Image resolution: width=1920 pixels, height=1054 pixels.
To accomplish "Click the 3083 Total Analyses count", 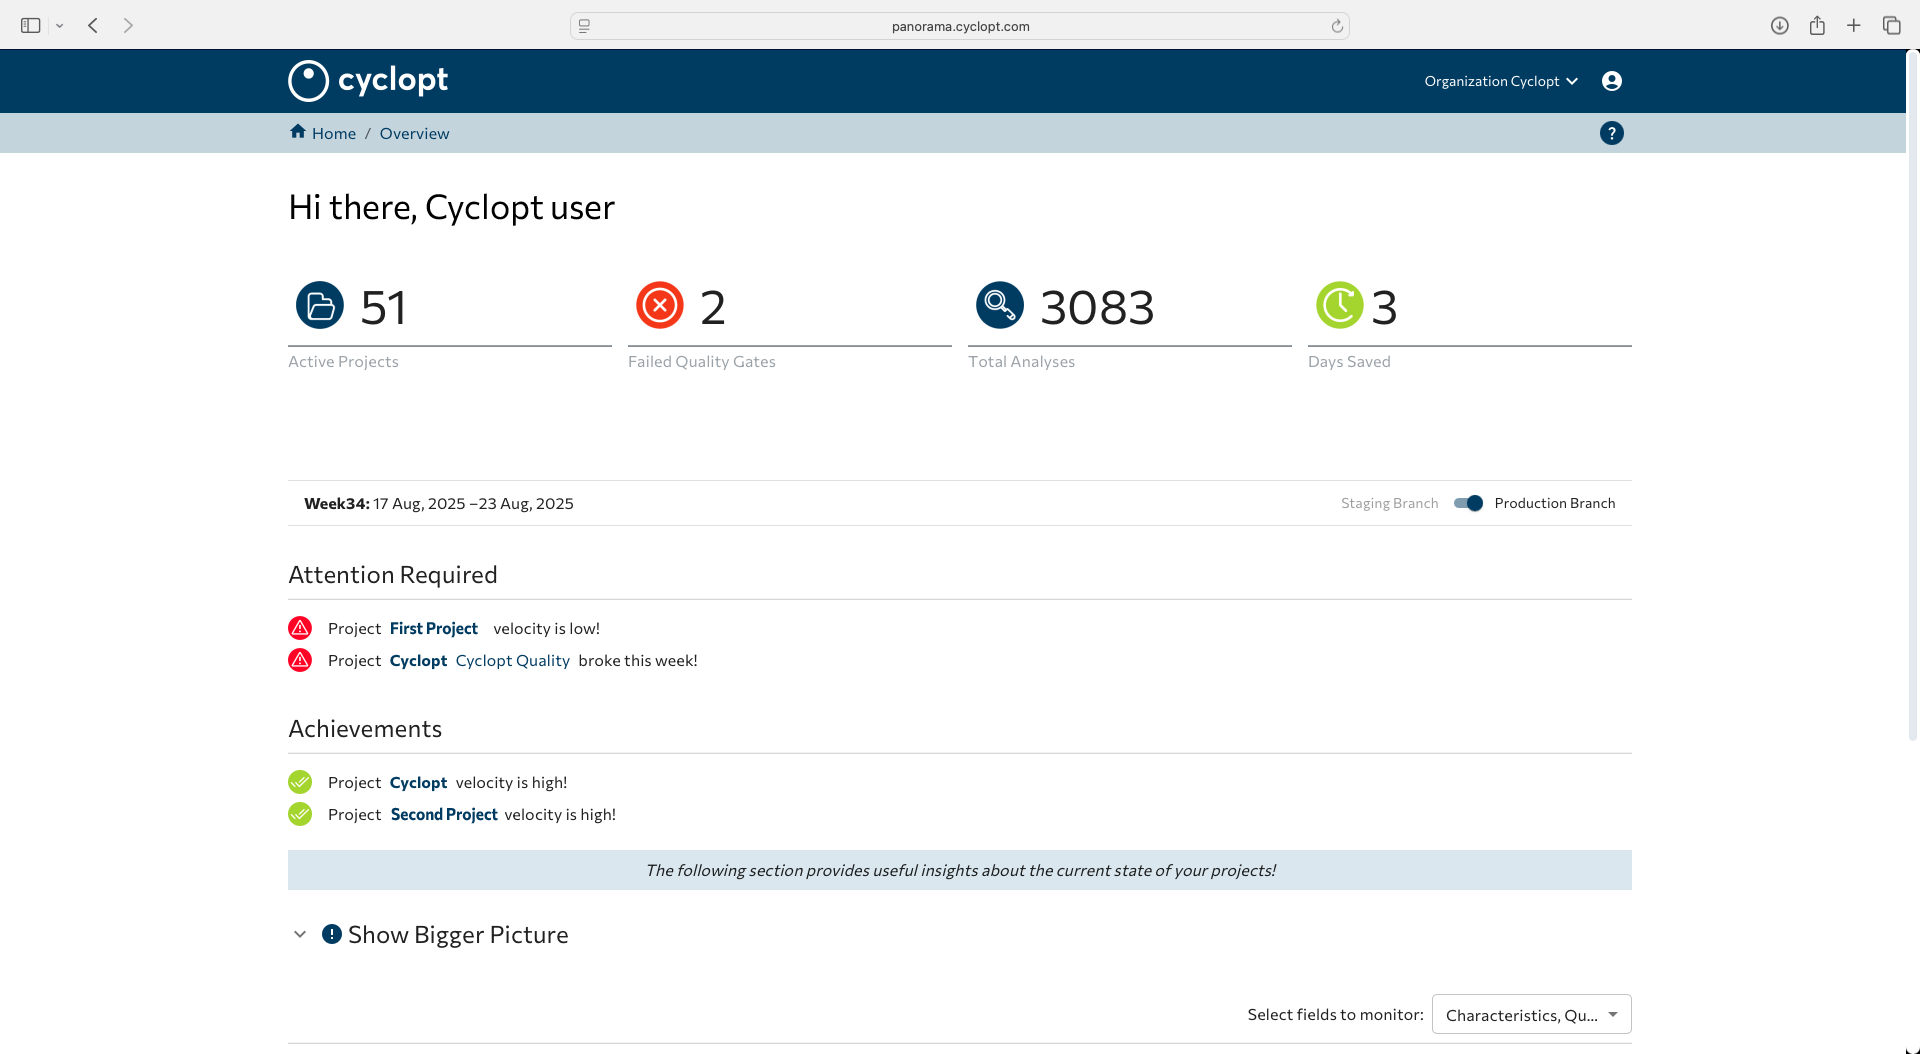I will 1097,307.
